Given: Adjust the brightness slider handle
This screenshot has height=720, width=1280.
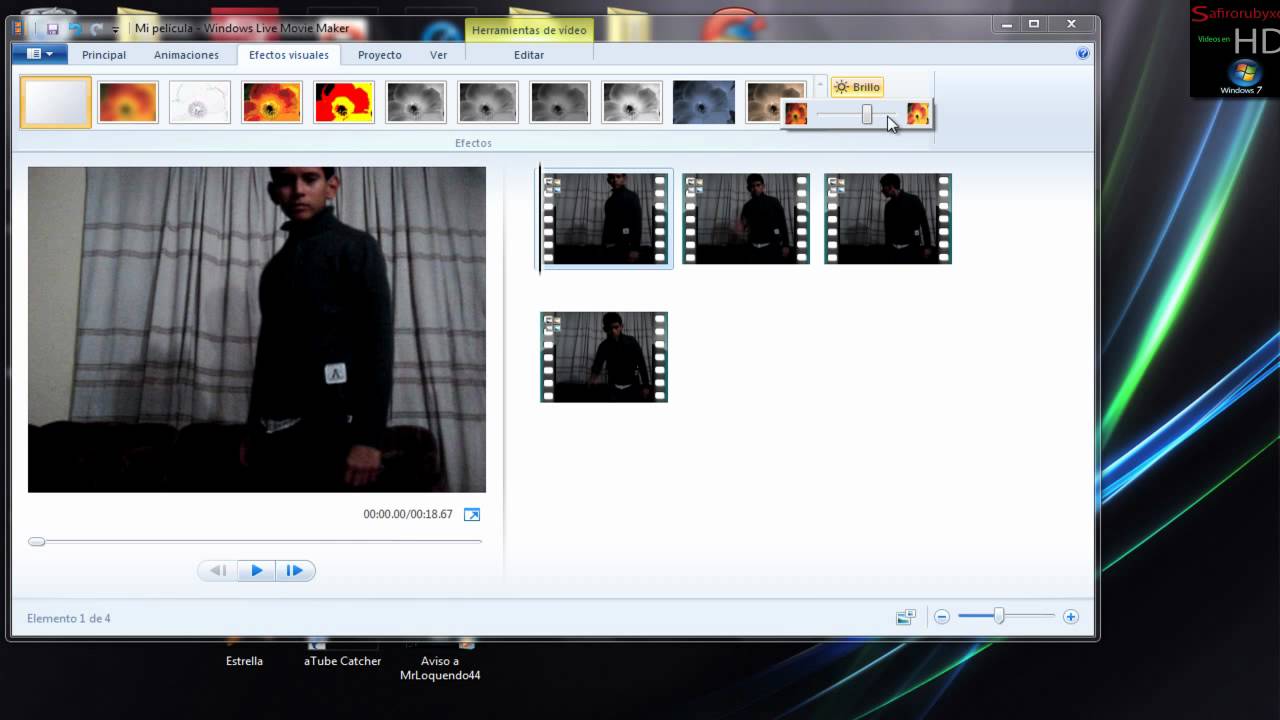Looking at the screenshot, I should pos(867,115).
